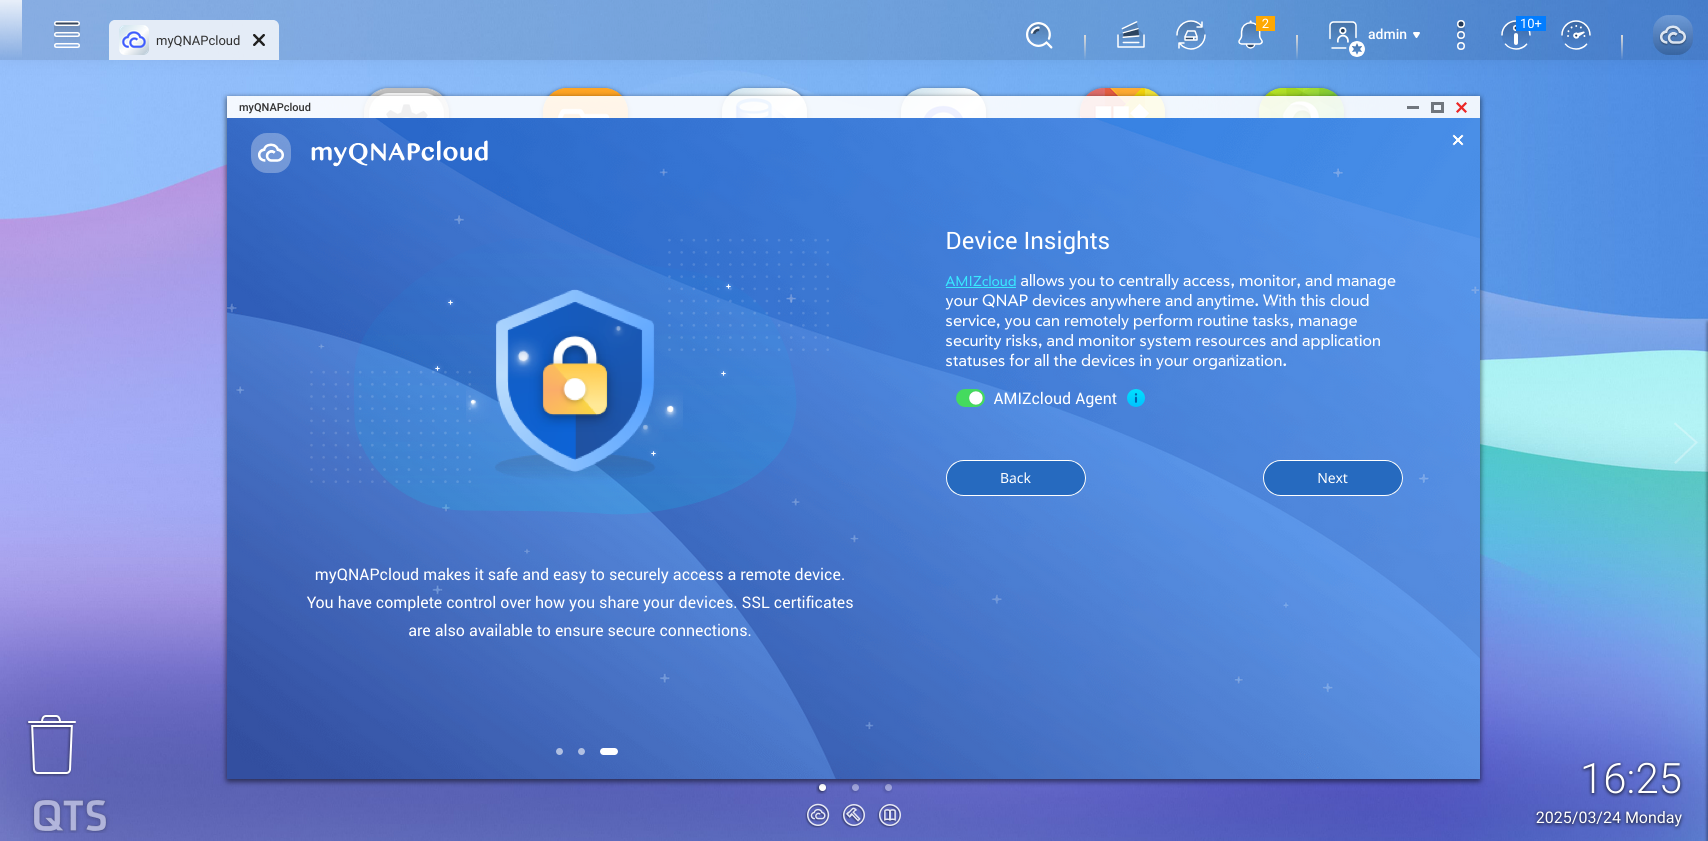Image resolution: width=1708 pixels, height=841 pixels.
Task: Click the AMIZcloud Agent info icon
Action: point(1136,398)
